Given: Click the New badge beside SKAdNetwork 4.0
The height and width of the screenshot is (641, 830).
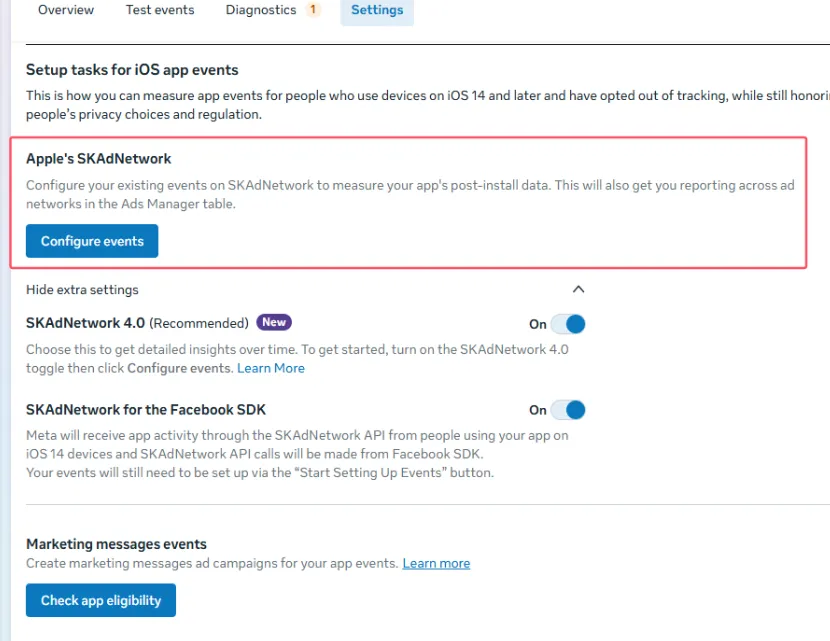Looking at the screenshot, I should coord(274,322).
